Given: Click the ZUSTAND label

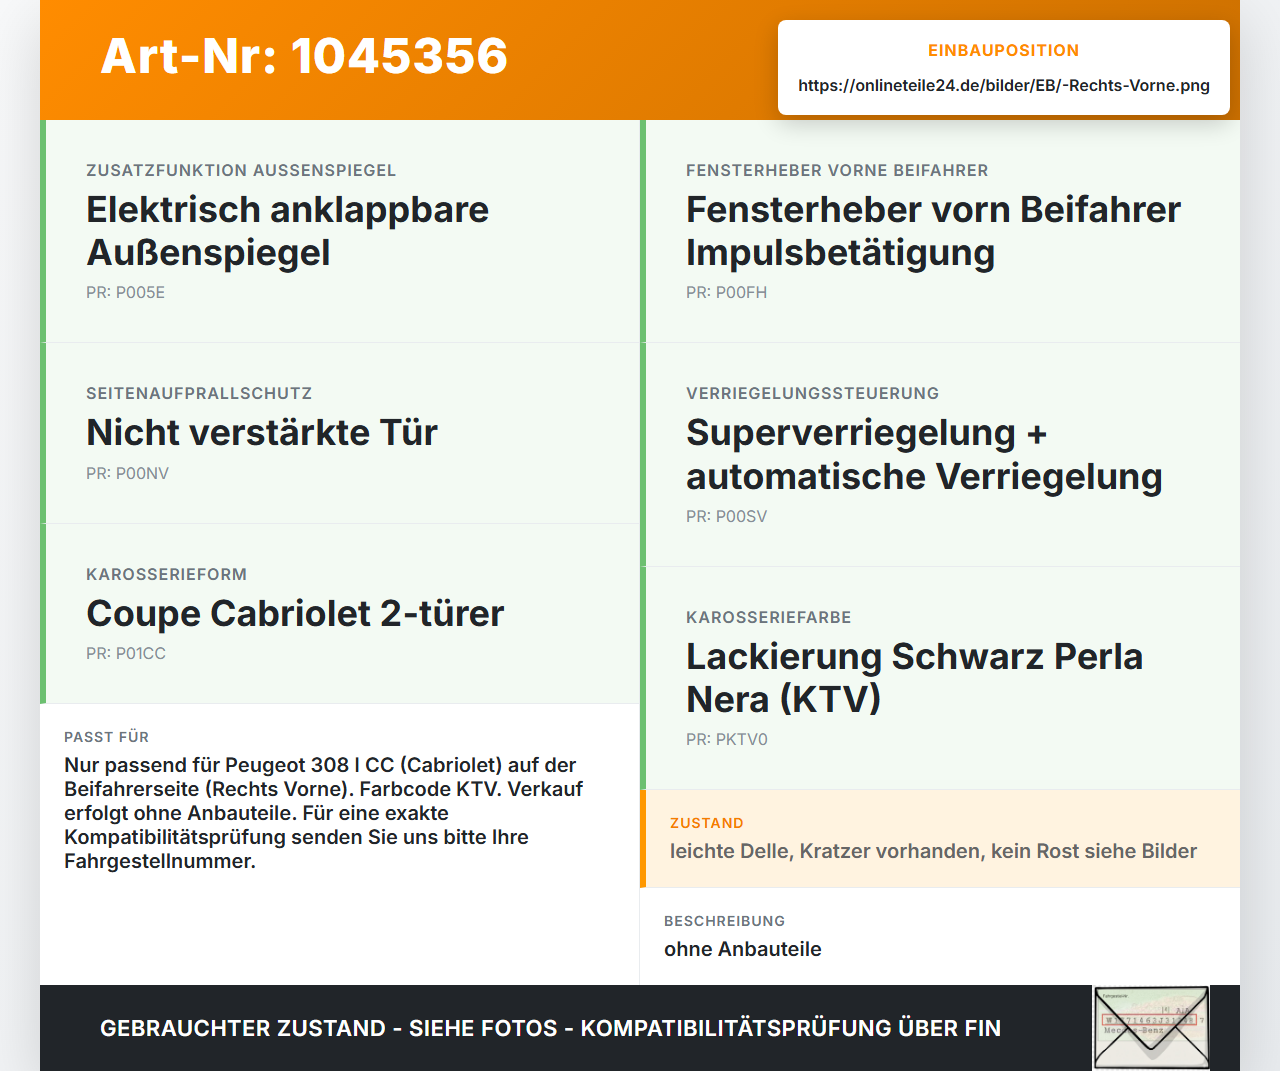Looking at the screenshot, I should tap(707, 823).
